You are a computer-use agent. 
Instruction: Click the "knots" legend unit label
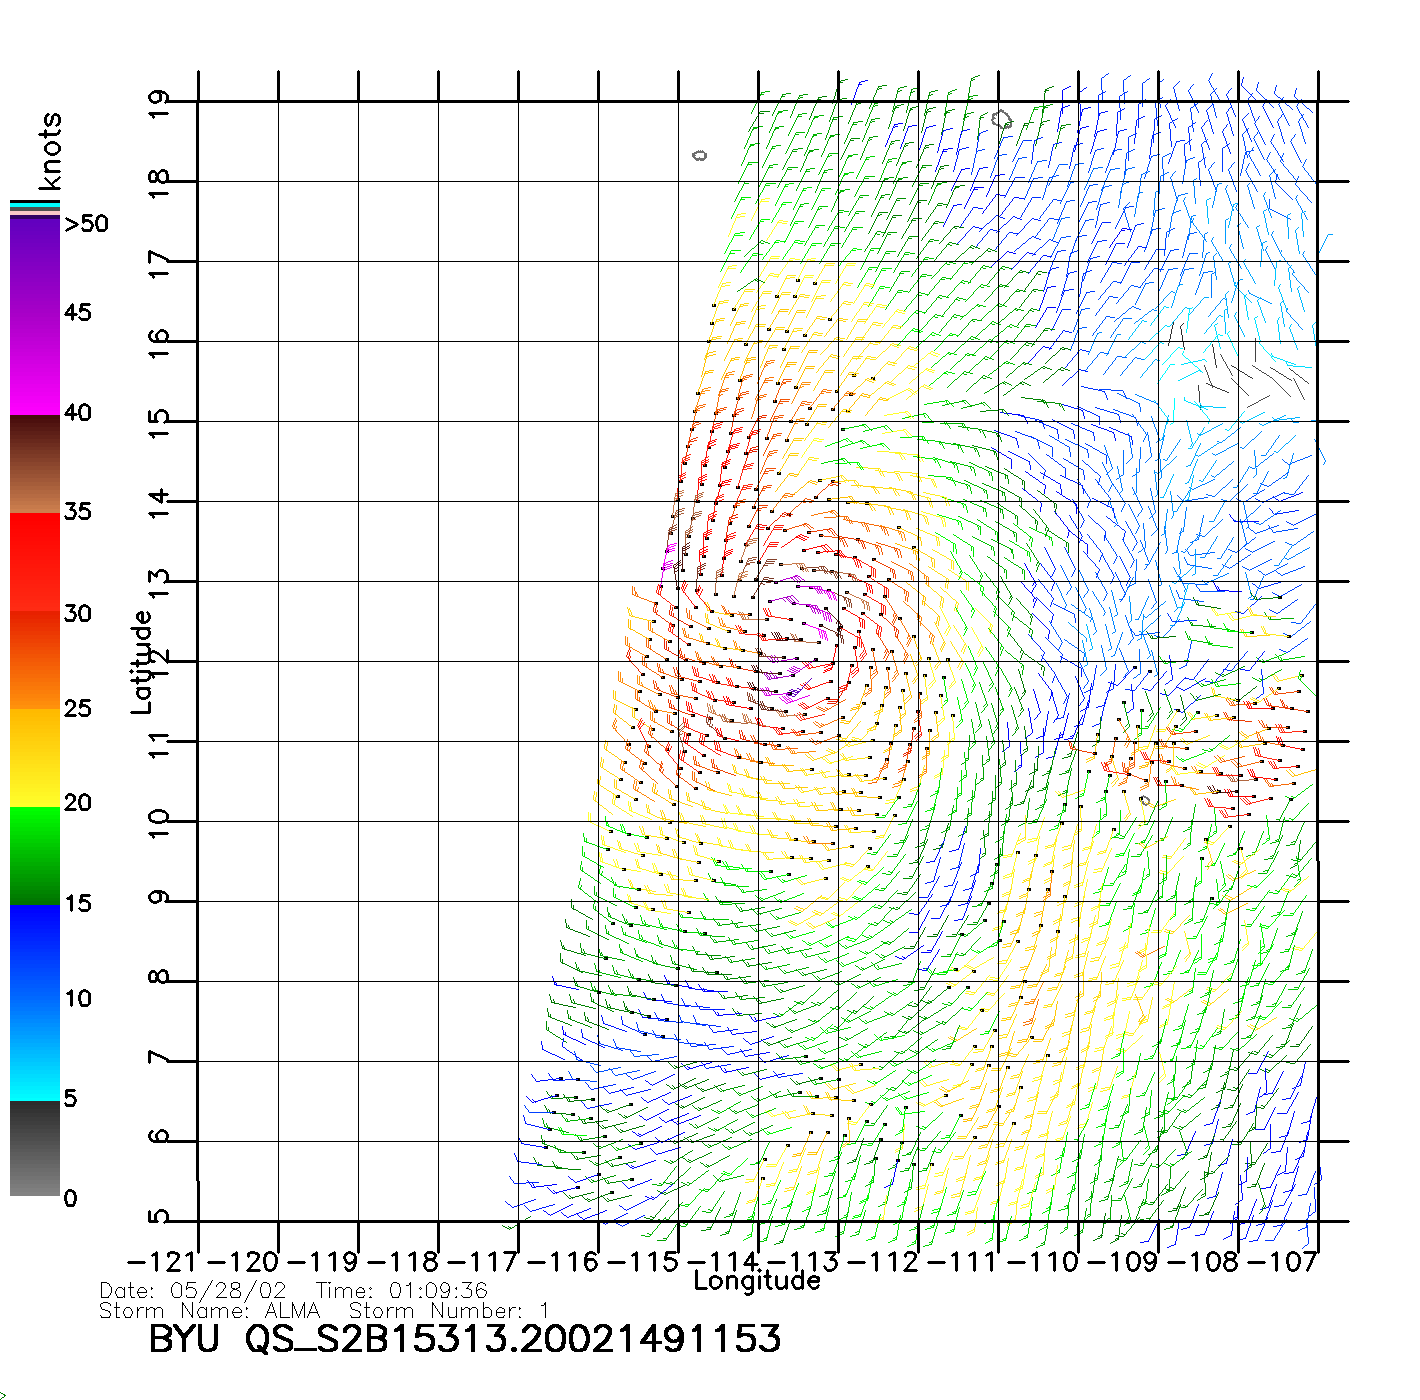[50, 151]
